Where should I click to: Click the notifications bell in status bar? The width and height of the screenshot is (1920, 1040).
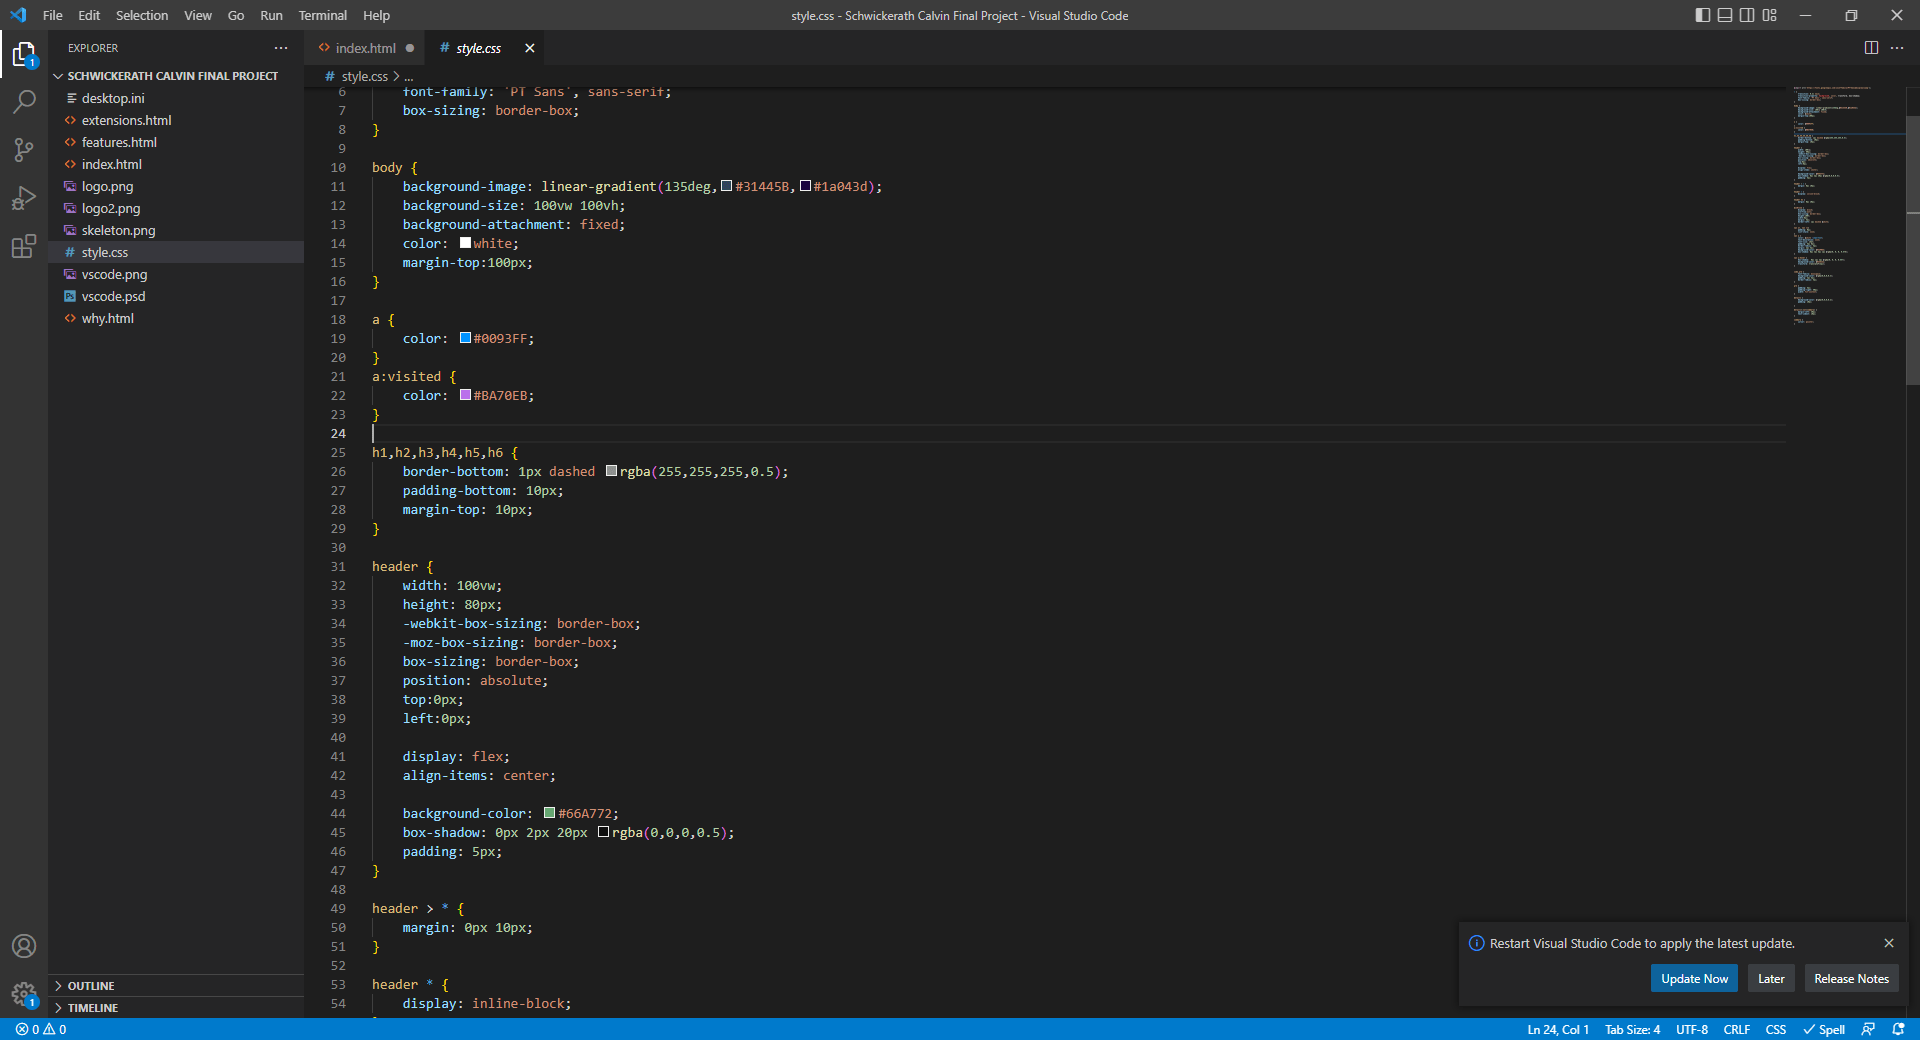pos(1898,1029)
